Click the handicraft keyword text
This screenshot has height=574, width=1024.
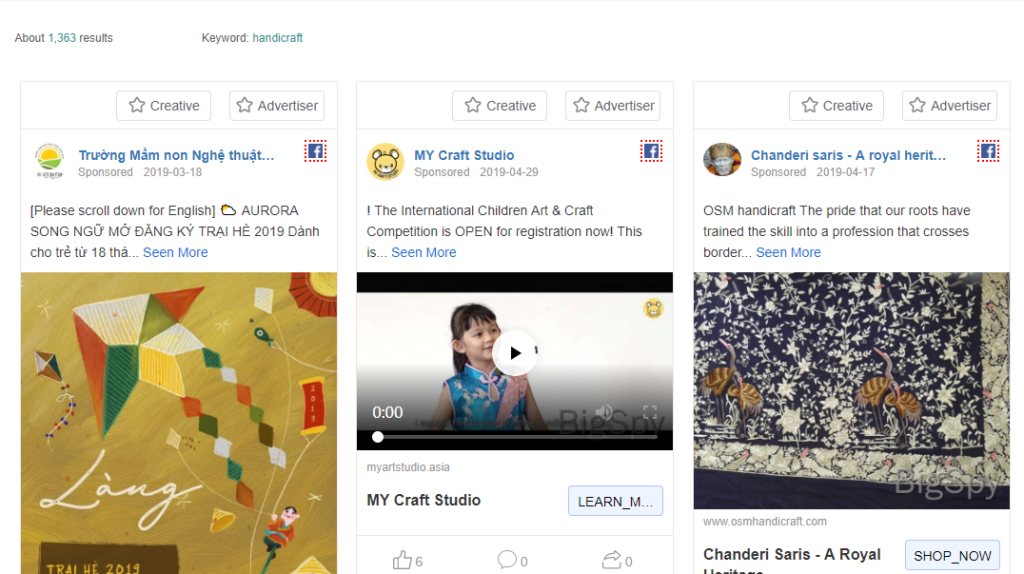coord(278,38)
